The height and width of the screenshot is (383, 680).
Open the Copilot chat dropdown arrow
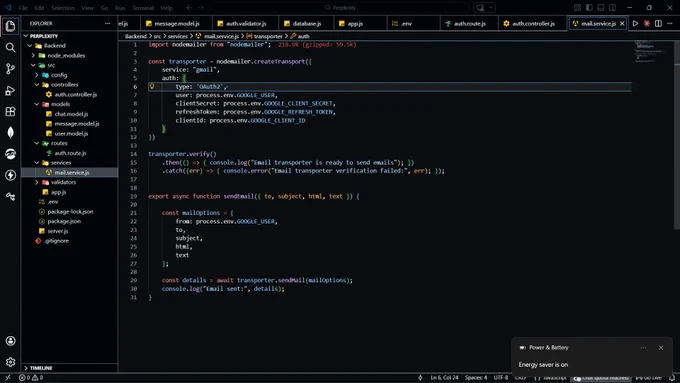pyautogui.click(x=490, y=7)
